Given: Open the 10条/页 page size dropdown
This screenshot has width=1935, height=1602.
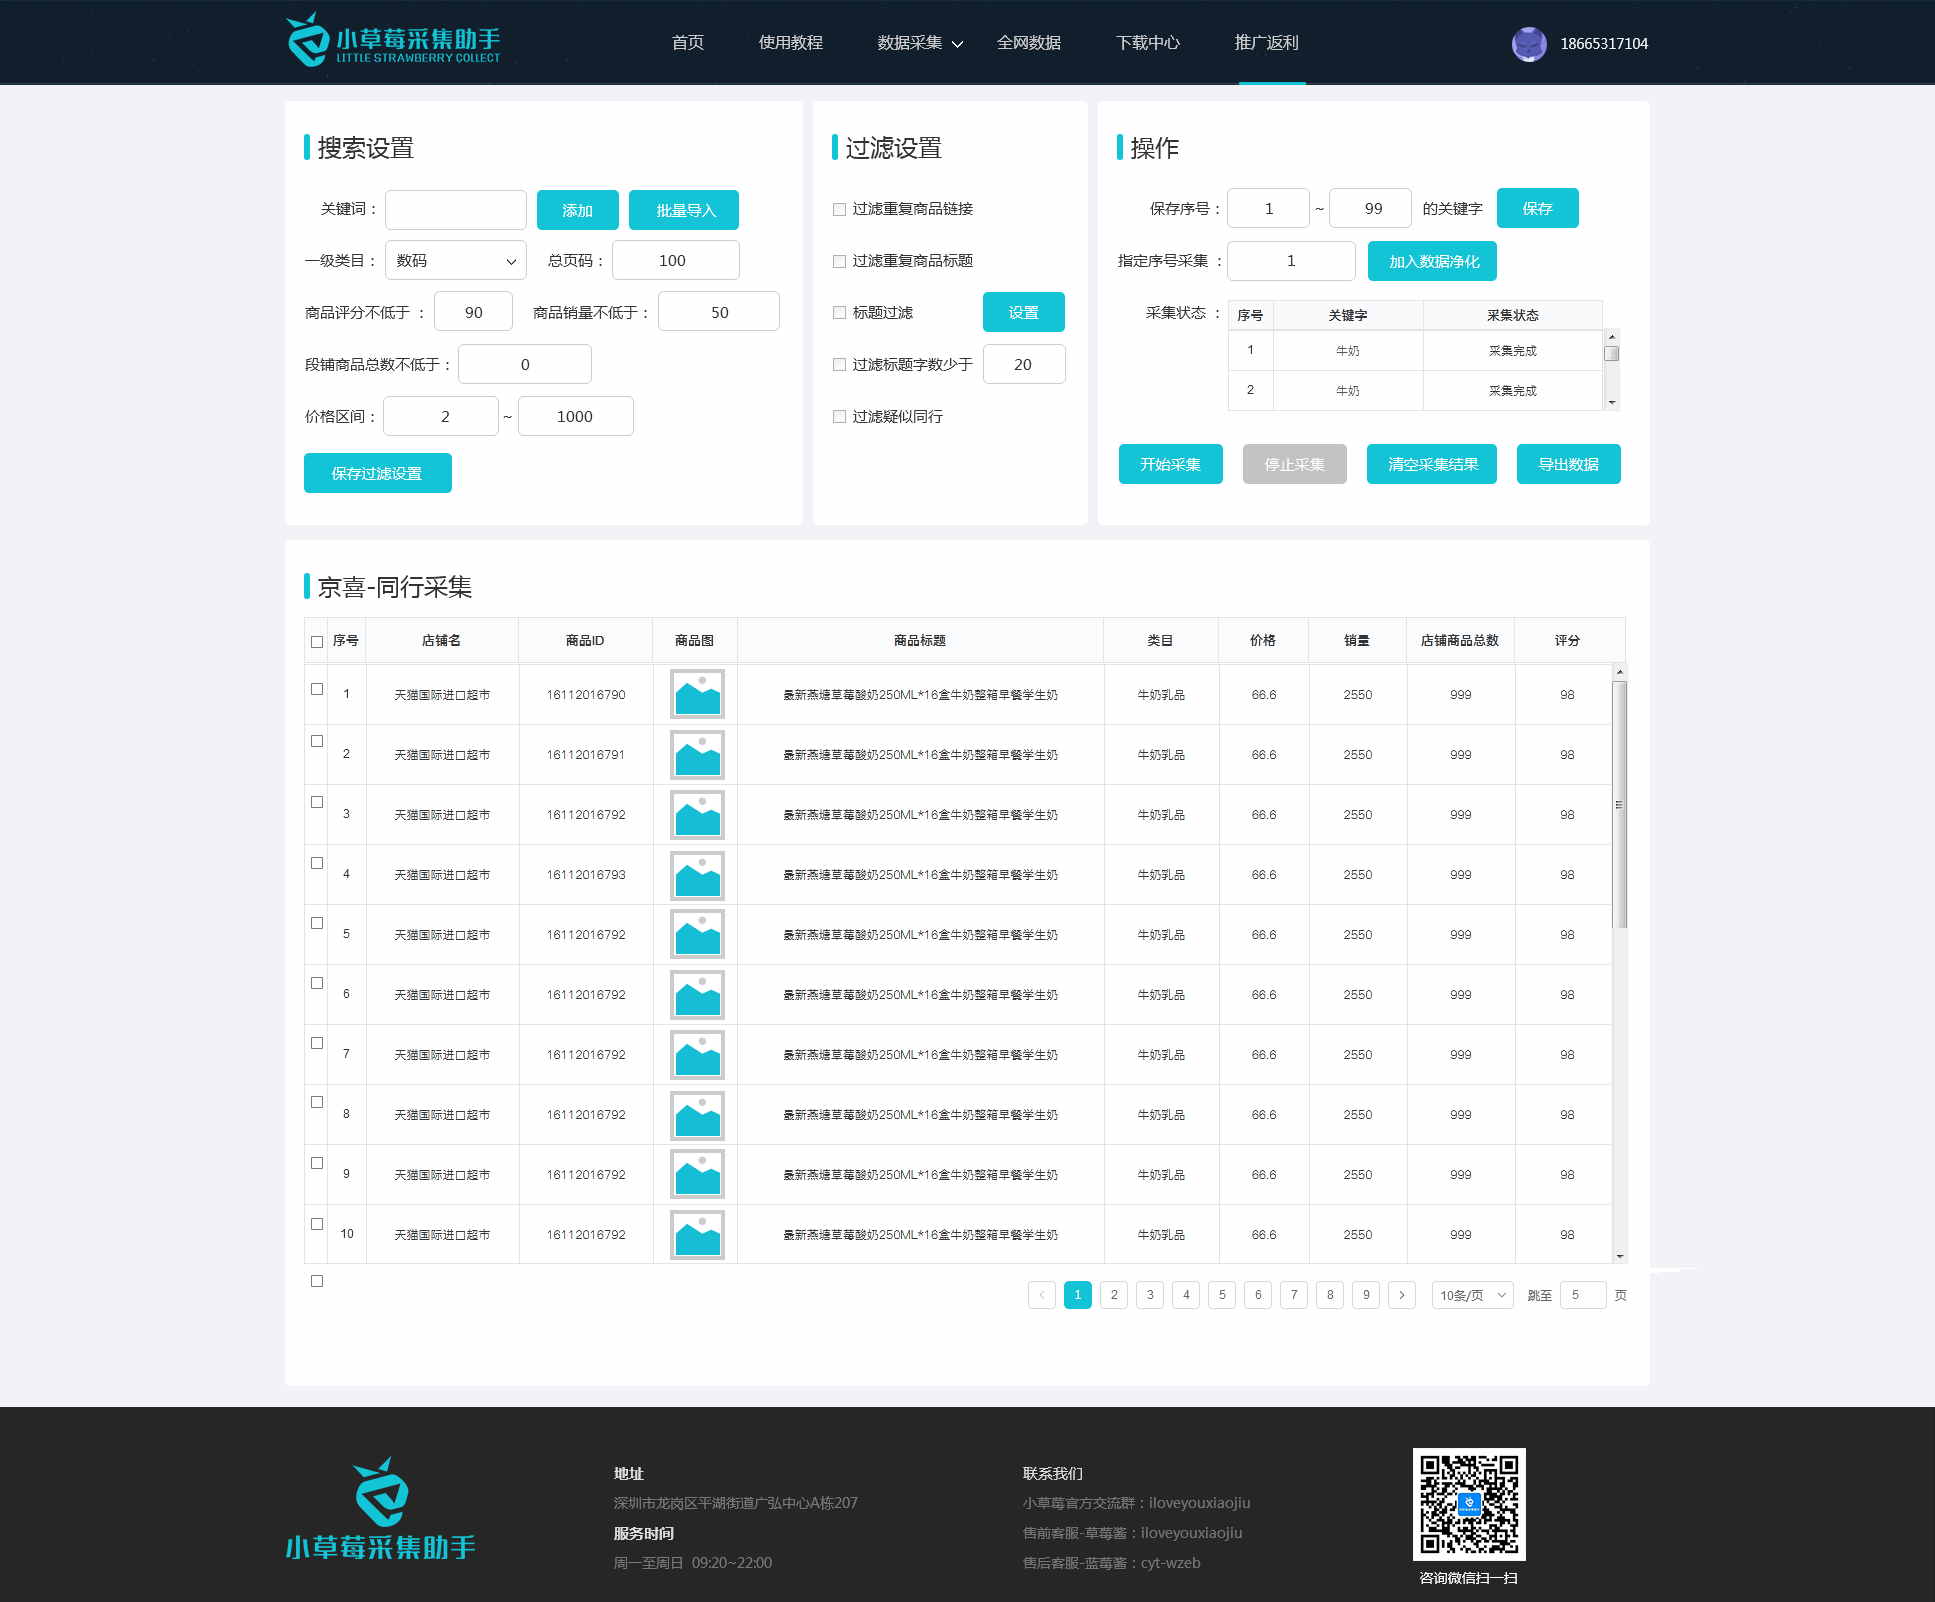Looking at the screenshot, I should pos(1472,1295).
